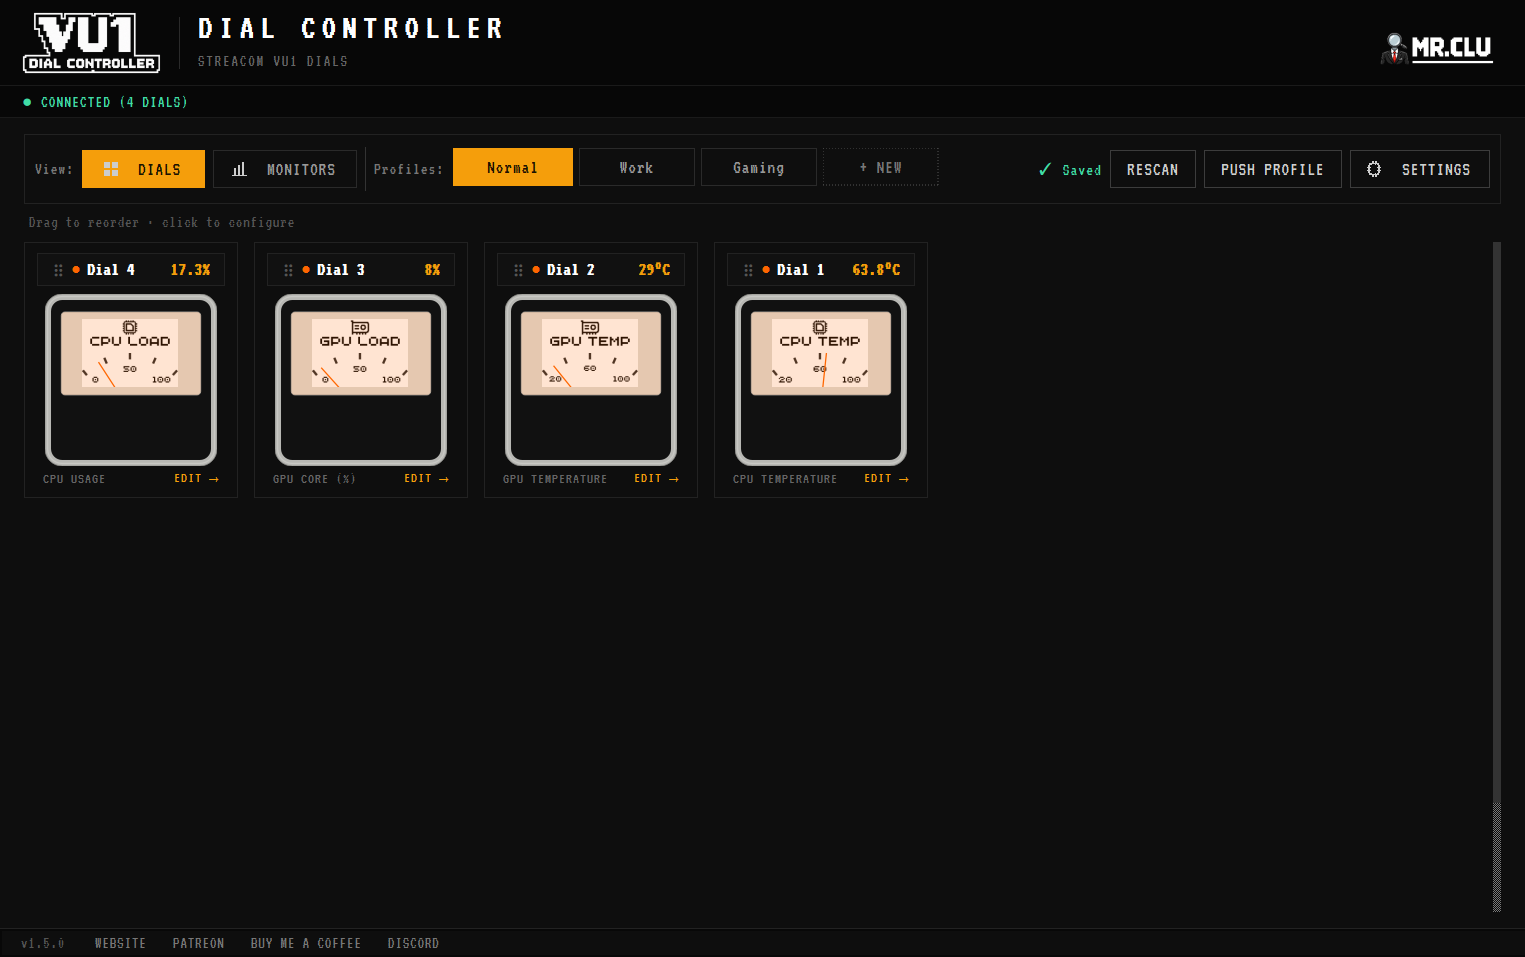
Task: Open the Patreon link
Action: (x=198, y=943)
